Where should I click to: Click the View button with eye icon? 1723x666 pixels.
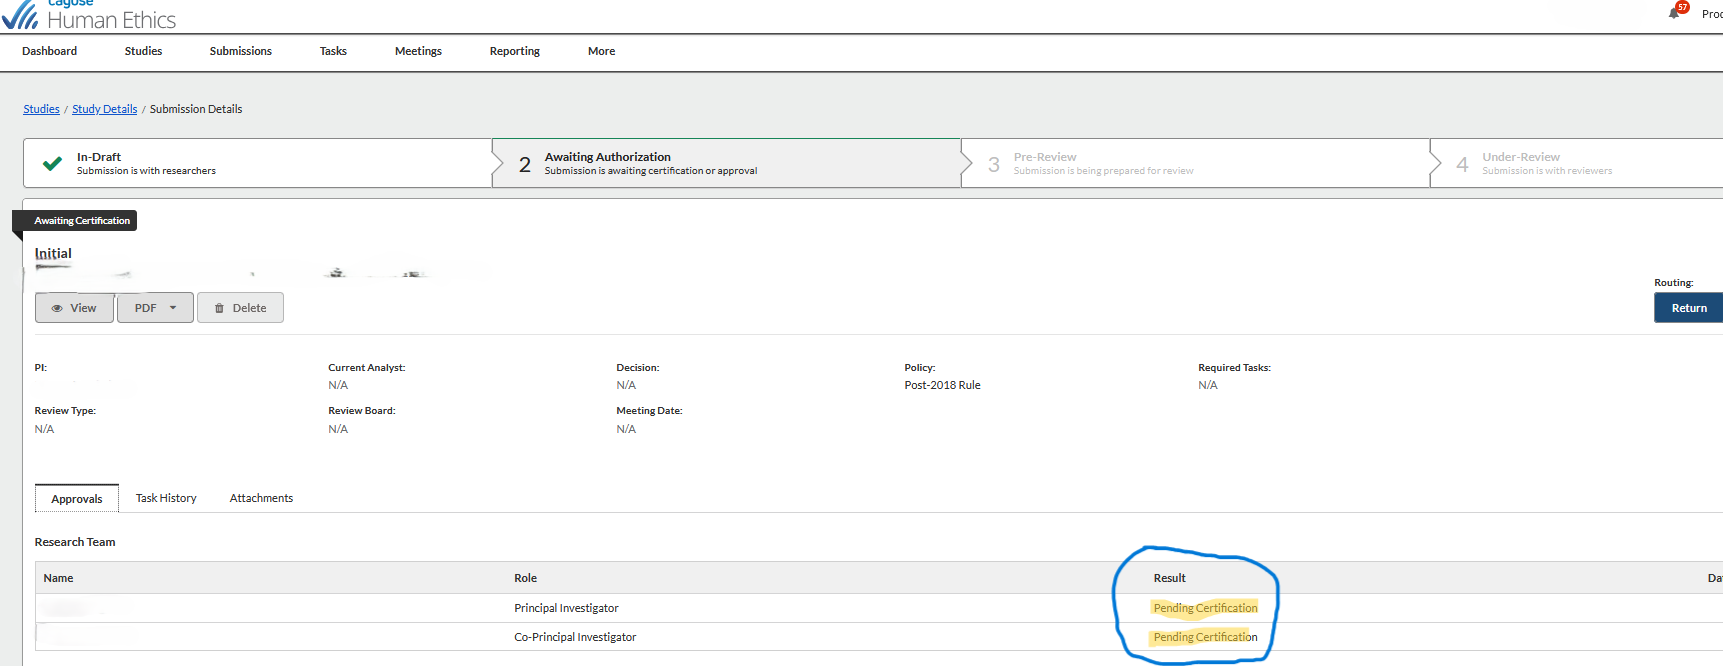[74, 308]
